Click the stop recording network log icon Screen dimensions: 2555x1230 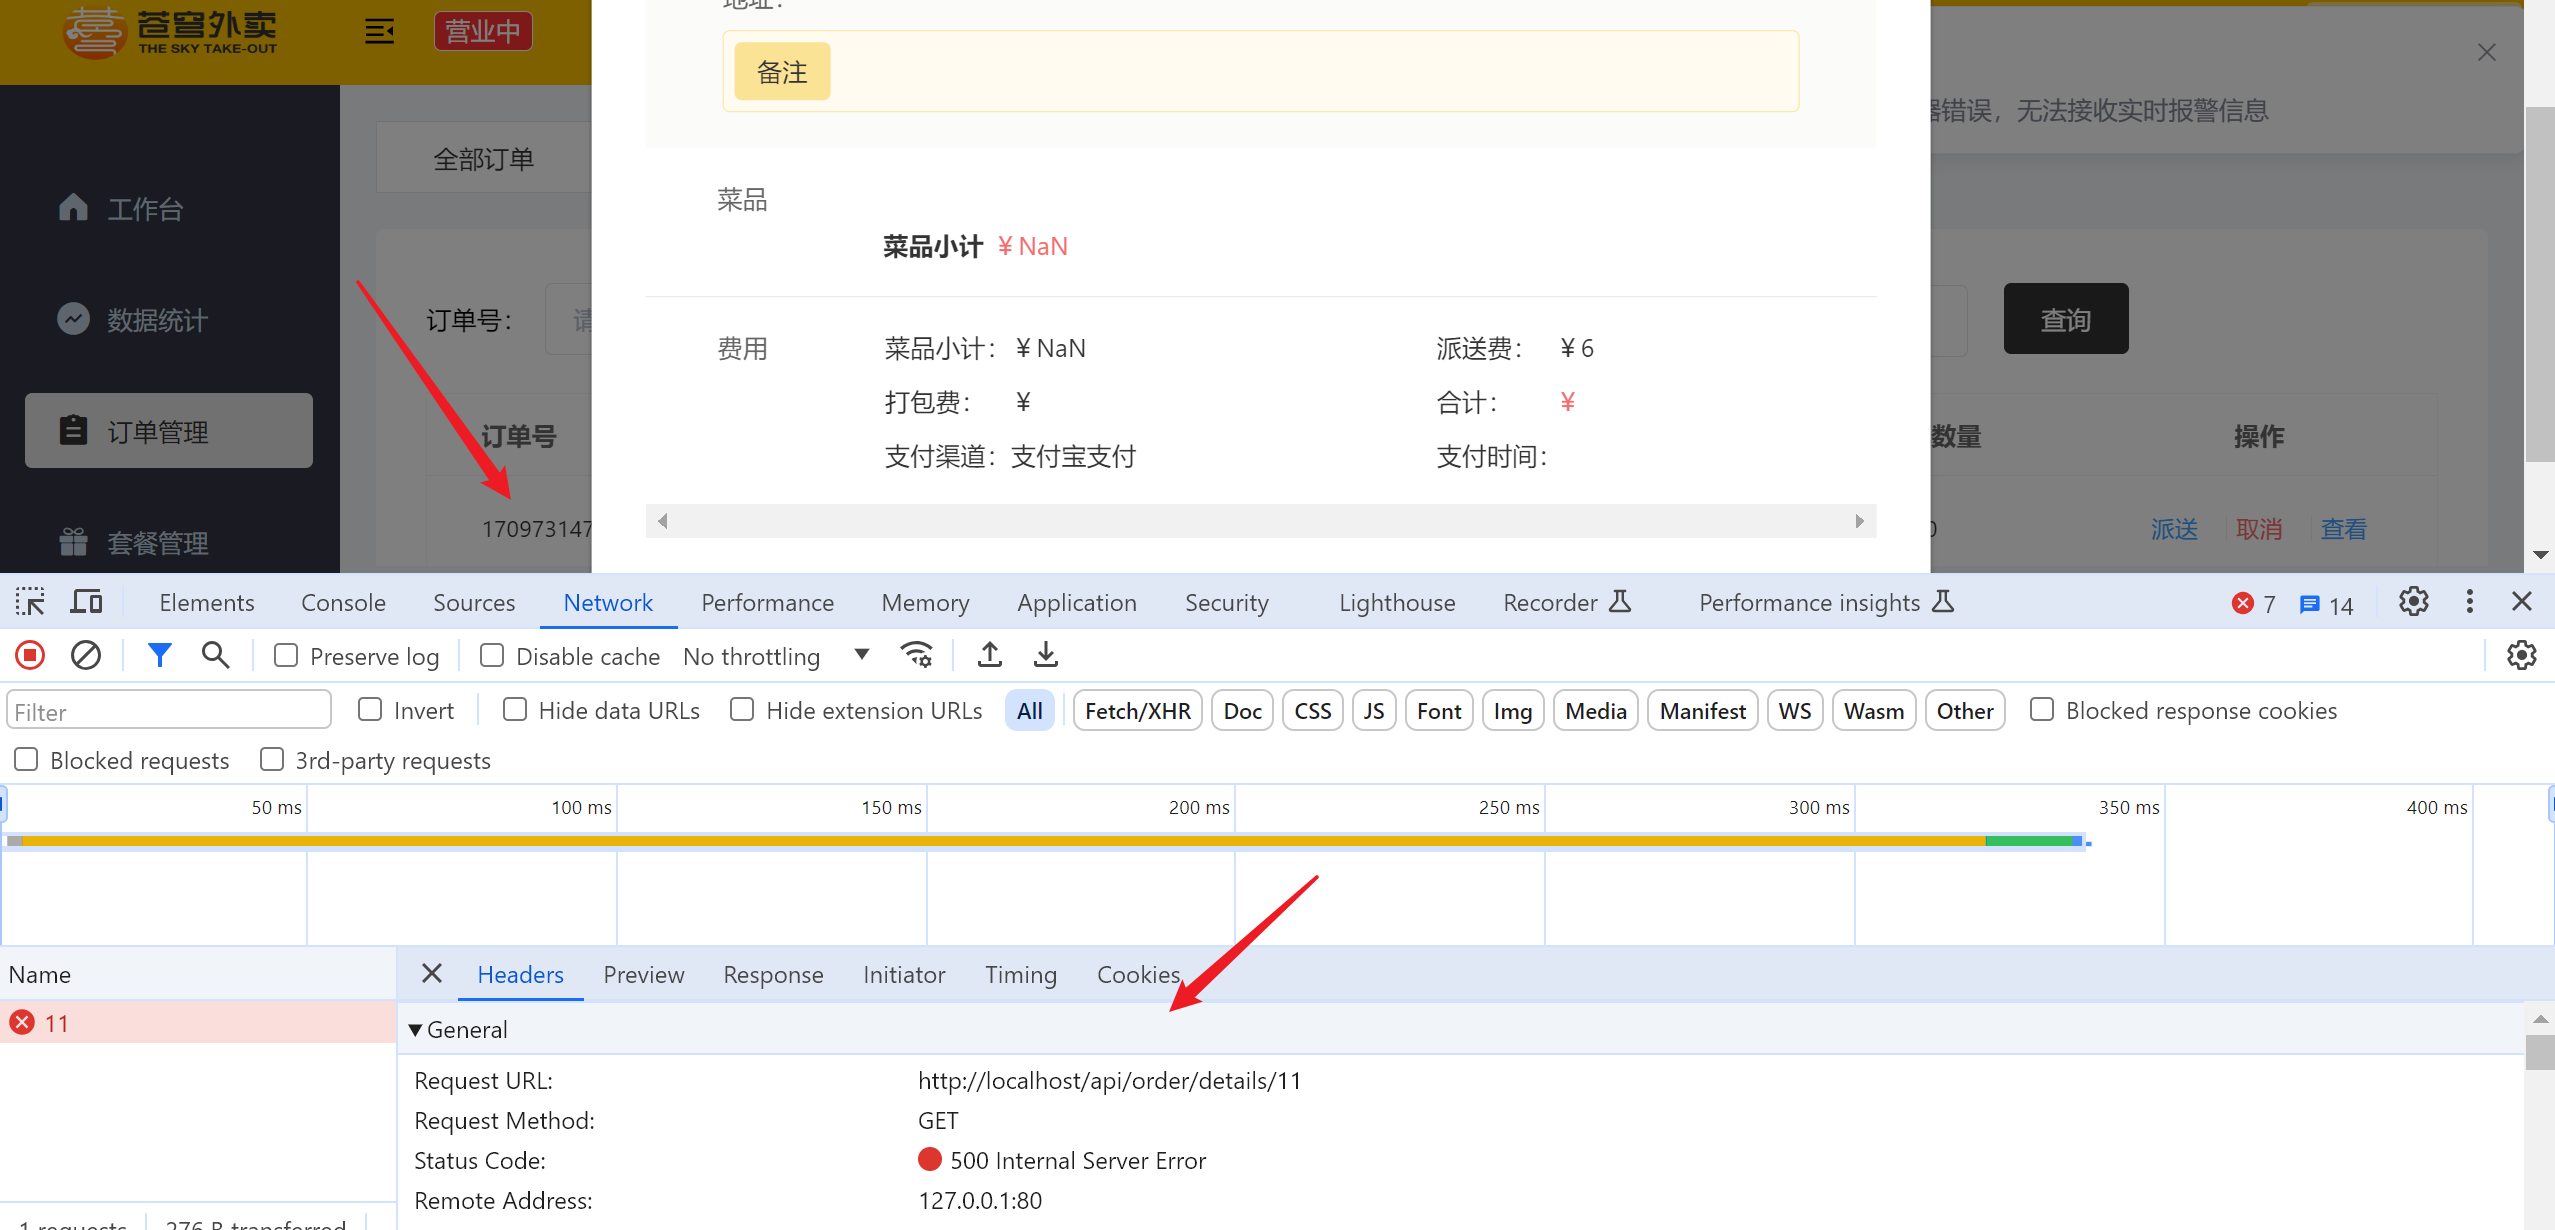pyautogui.click(x=30, y=655)
